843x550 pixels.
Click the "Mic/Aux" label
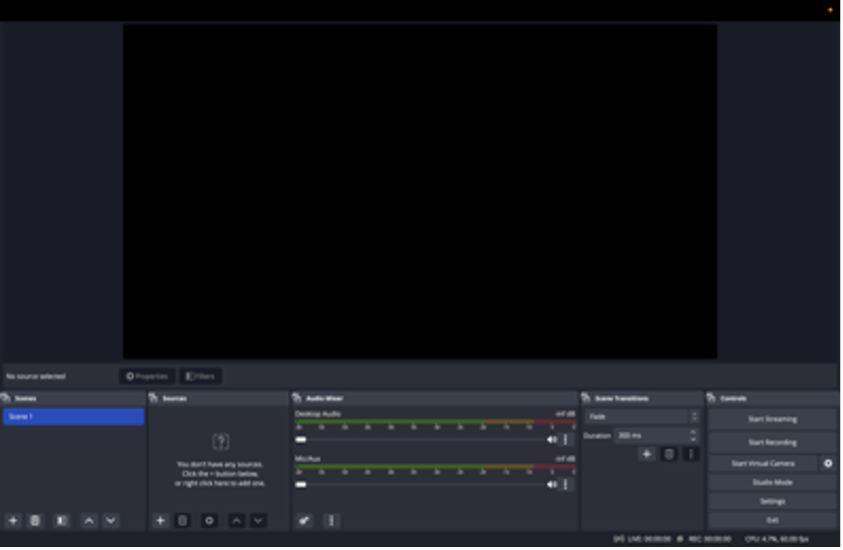pyautogui.click(x=309, y=460)
